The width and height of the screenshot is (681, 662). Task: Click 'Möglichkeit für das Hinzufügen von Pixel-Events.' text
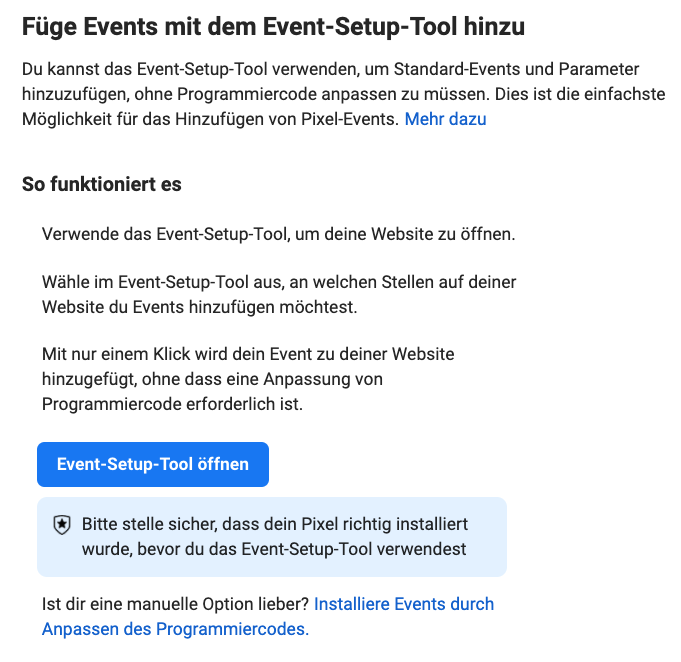[210, 119]
